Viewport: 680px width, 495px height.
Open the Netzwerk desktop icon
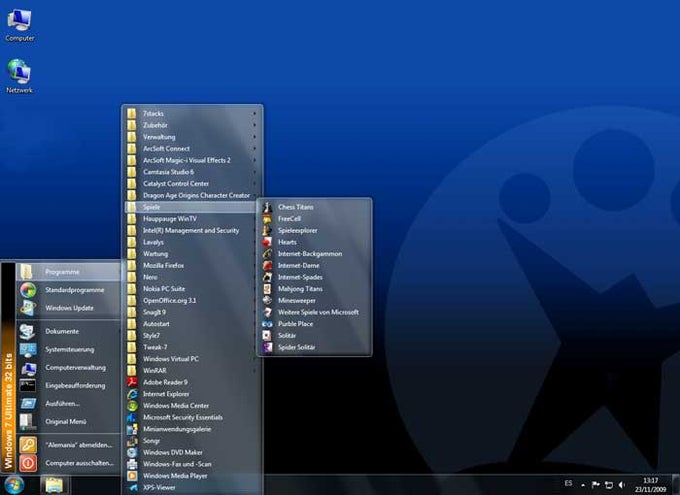point(20,76)
